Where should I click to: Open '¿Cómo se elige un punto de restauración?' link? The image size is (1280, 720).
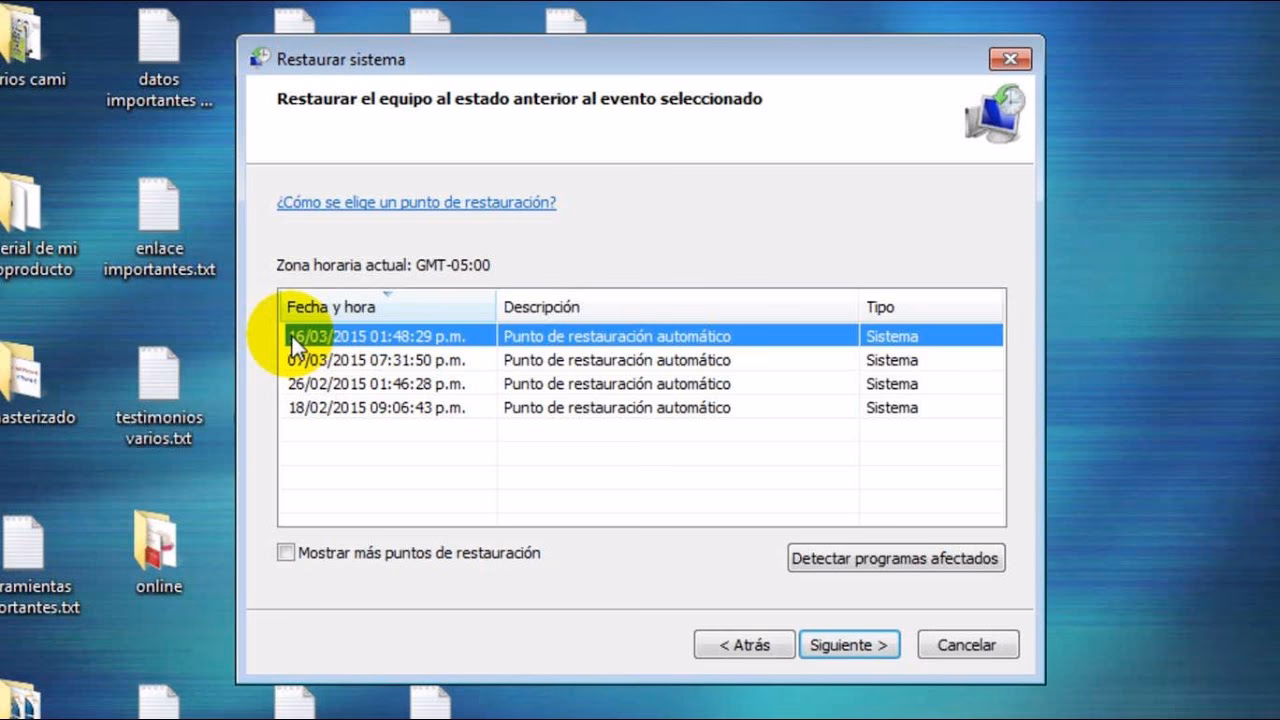[417, 202]
